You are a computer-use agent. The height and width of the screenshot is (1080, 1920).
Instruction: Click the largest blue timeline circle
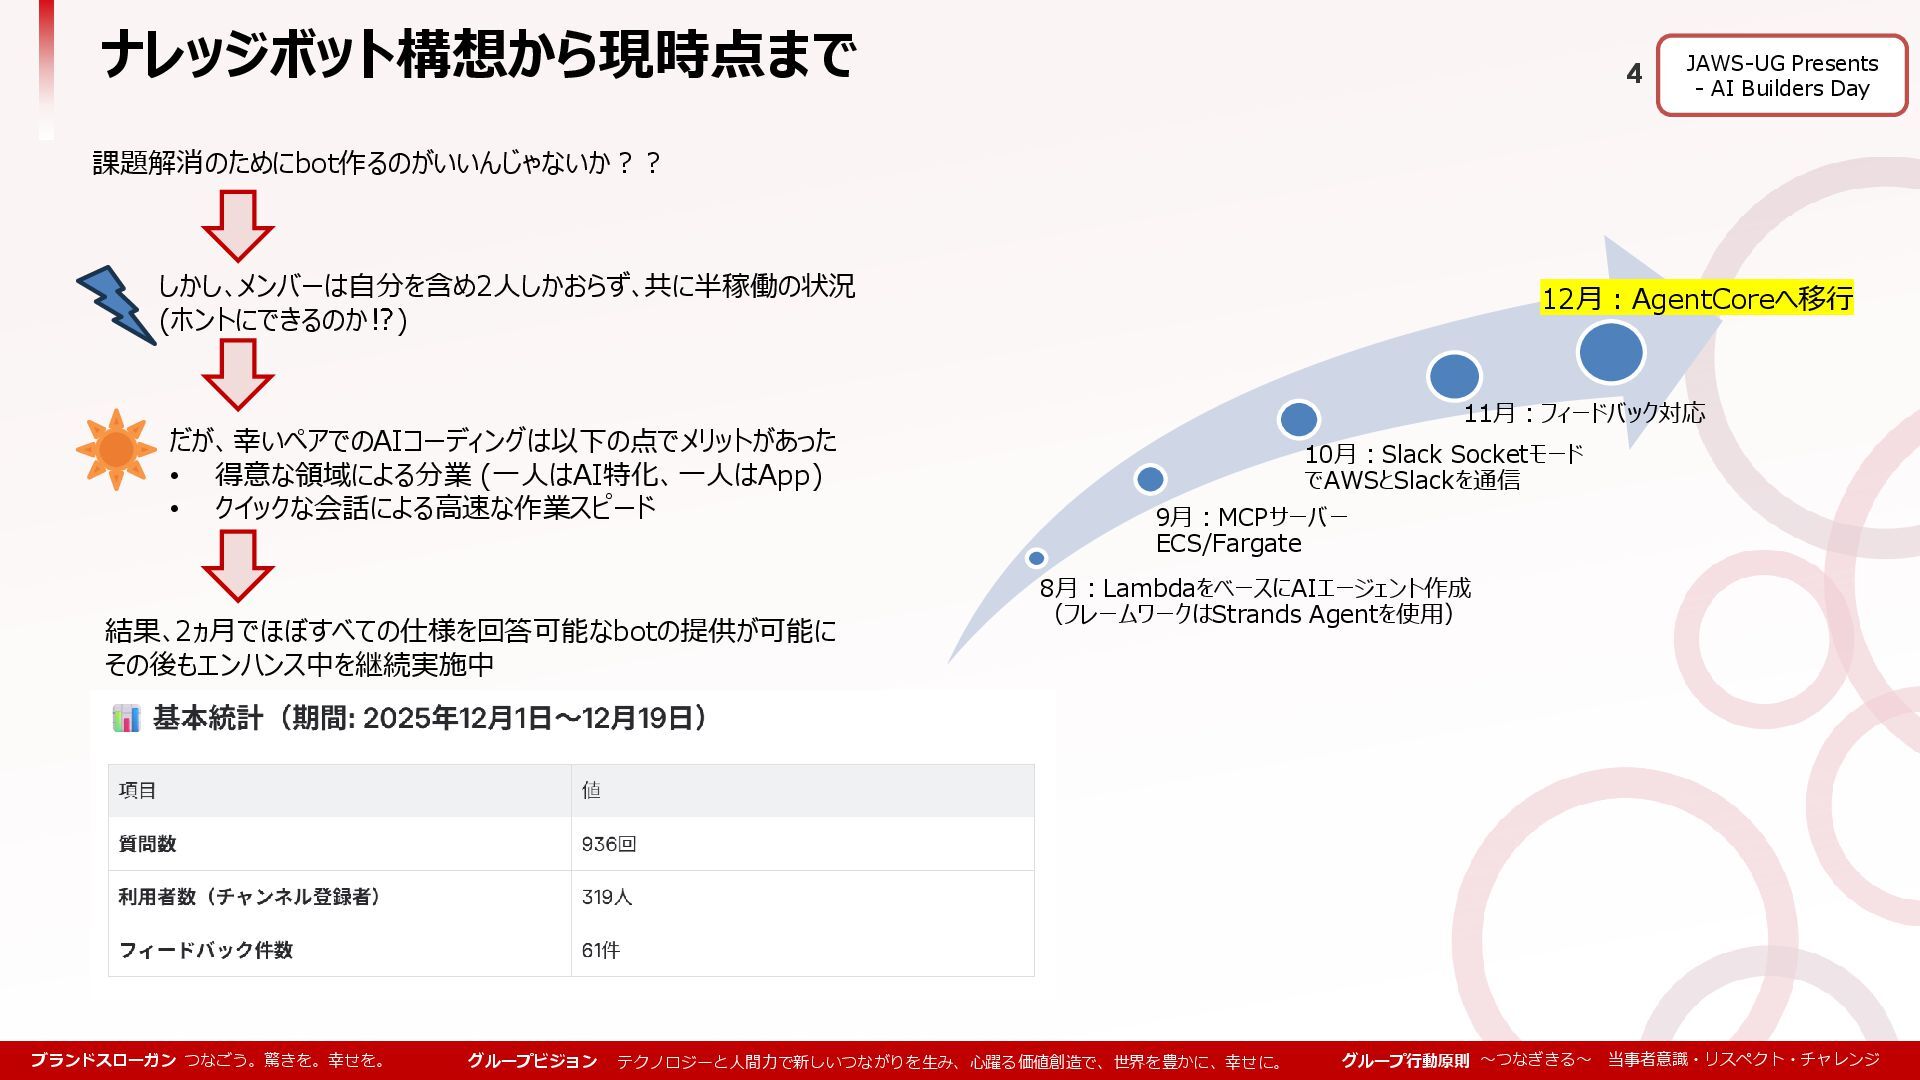[x=1610, y=352]
